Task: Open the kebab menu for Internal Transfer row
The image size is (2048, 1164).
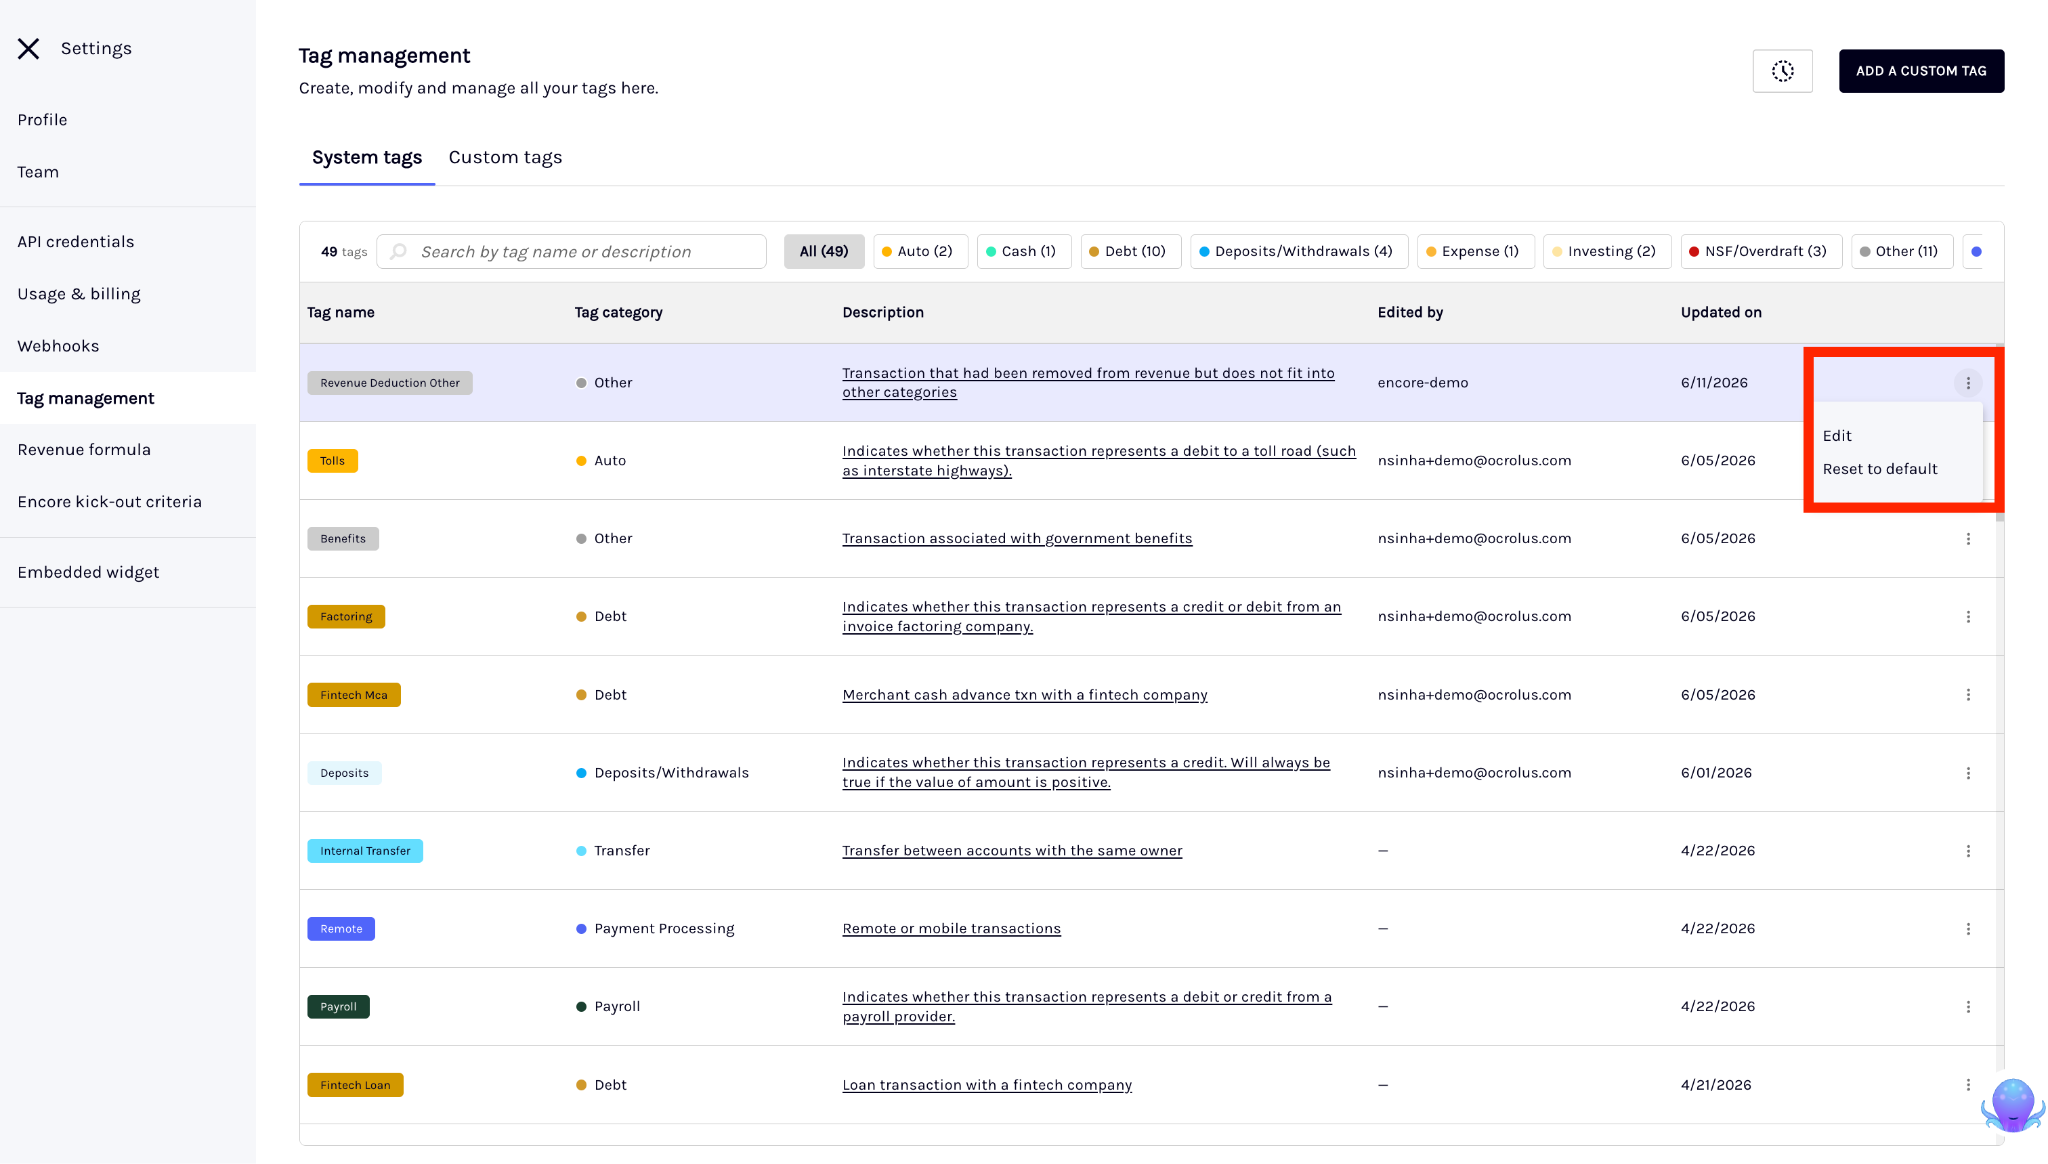Action: tap(1968, 851)
